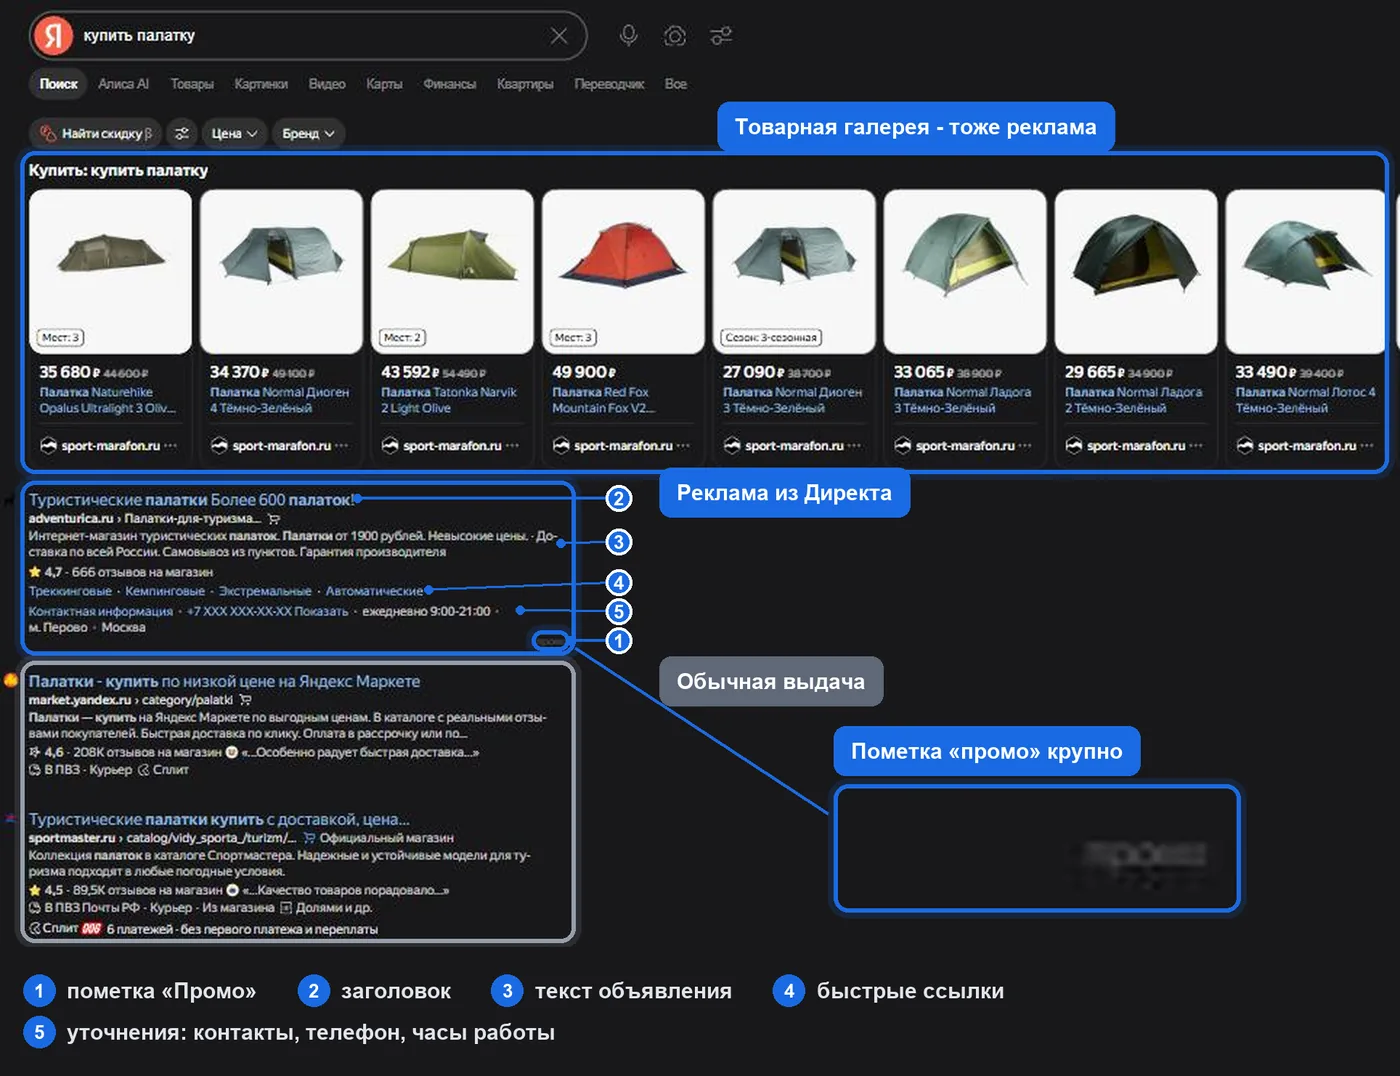Open the Экстремальные quick link
The height and width of the screenshot is (1076, 1400).
coord(265,591)
